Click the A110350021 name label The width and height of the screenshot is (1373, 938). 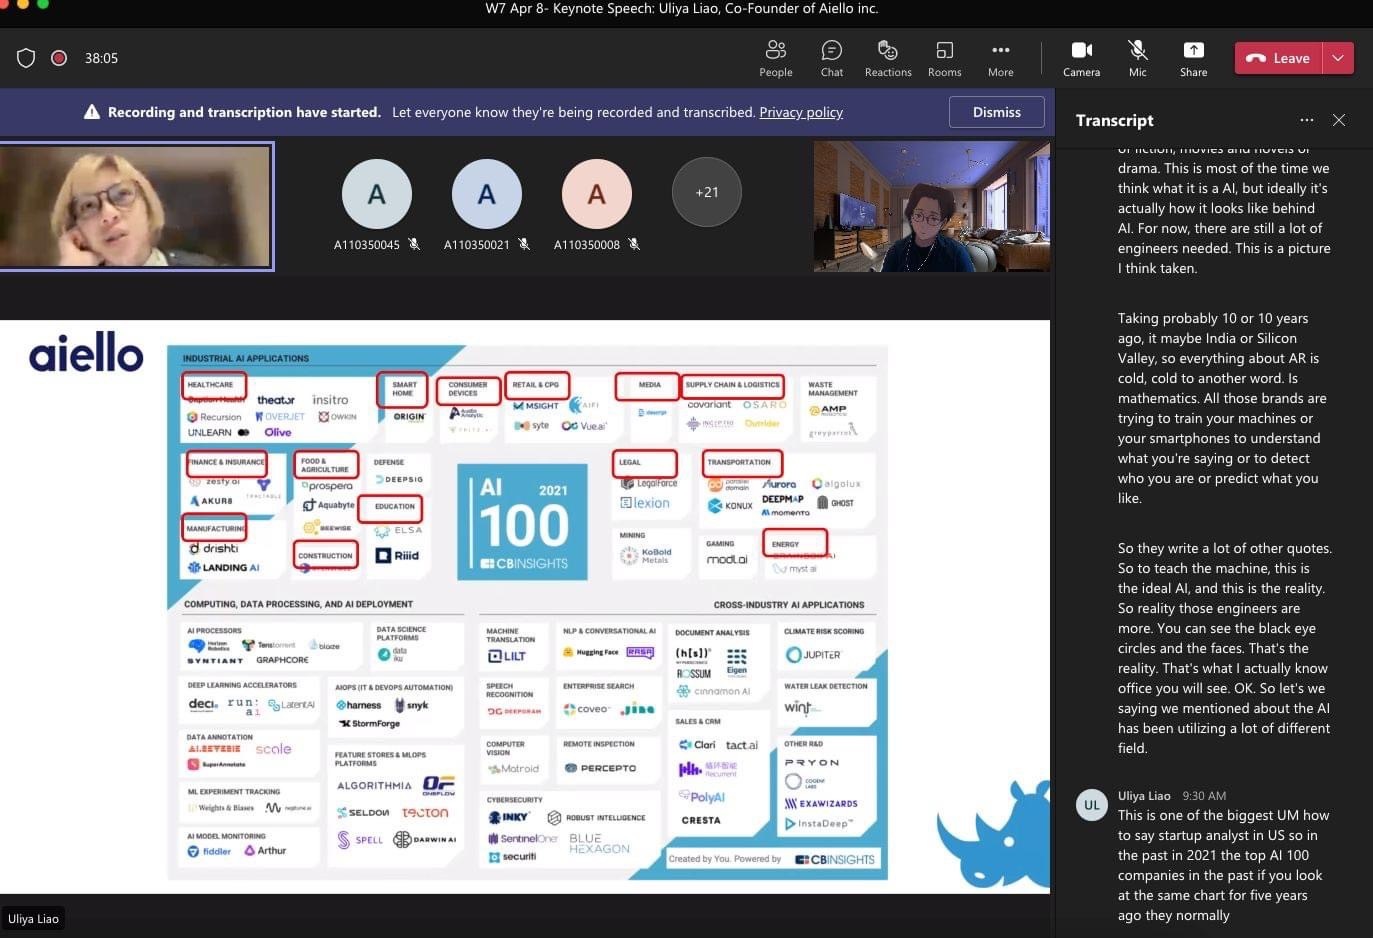point(477,244)
